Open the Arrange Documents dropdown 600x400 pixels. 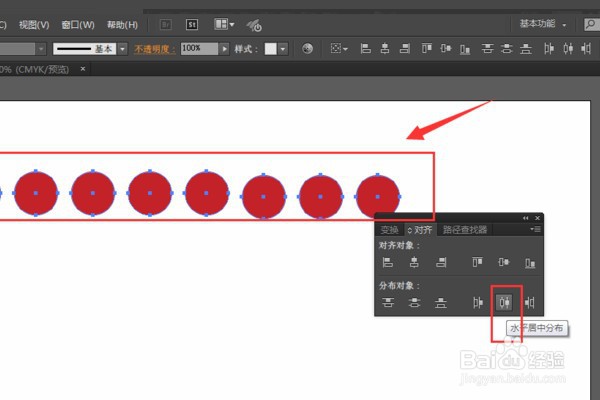click(224, 24)
